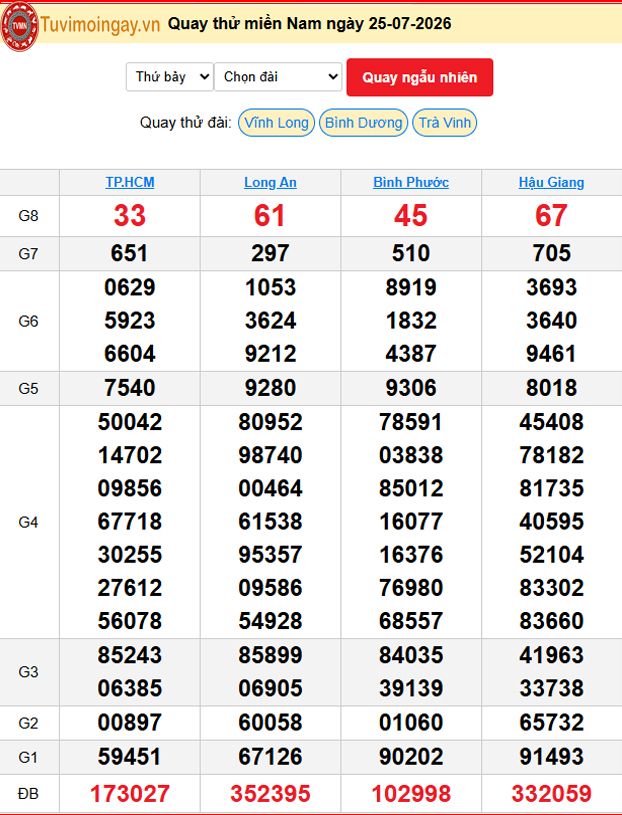This screenshot has height=815, width=622.
Task: Click the Quay ngẫu nhiên button
Action: click(x=419, y=77)
